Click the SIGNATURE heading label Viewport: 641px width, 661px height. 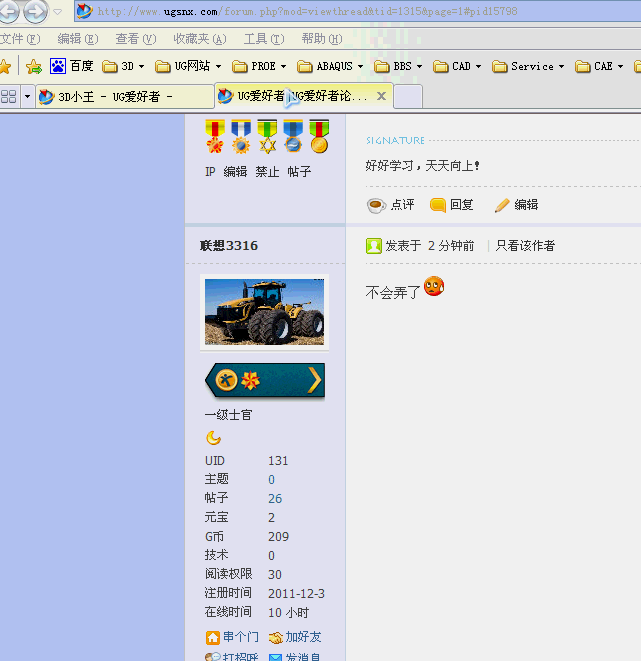395,140
